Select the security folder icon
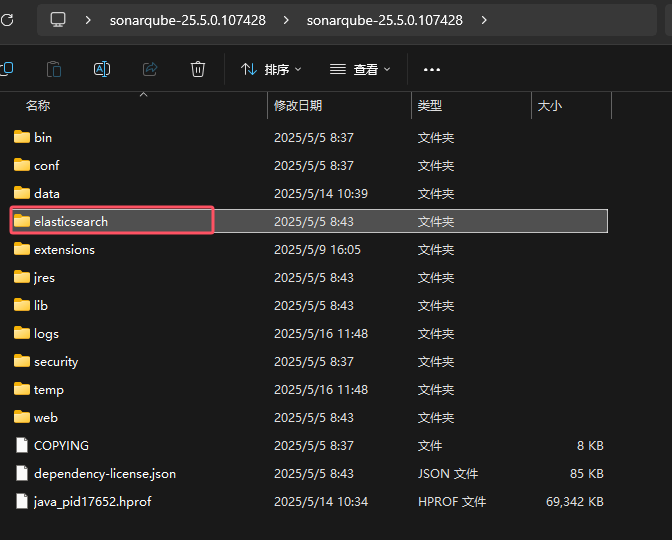This screenshot has height=540, width=672. (22, 361)
